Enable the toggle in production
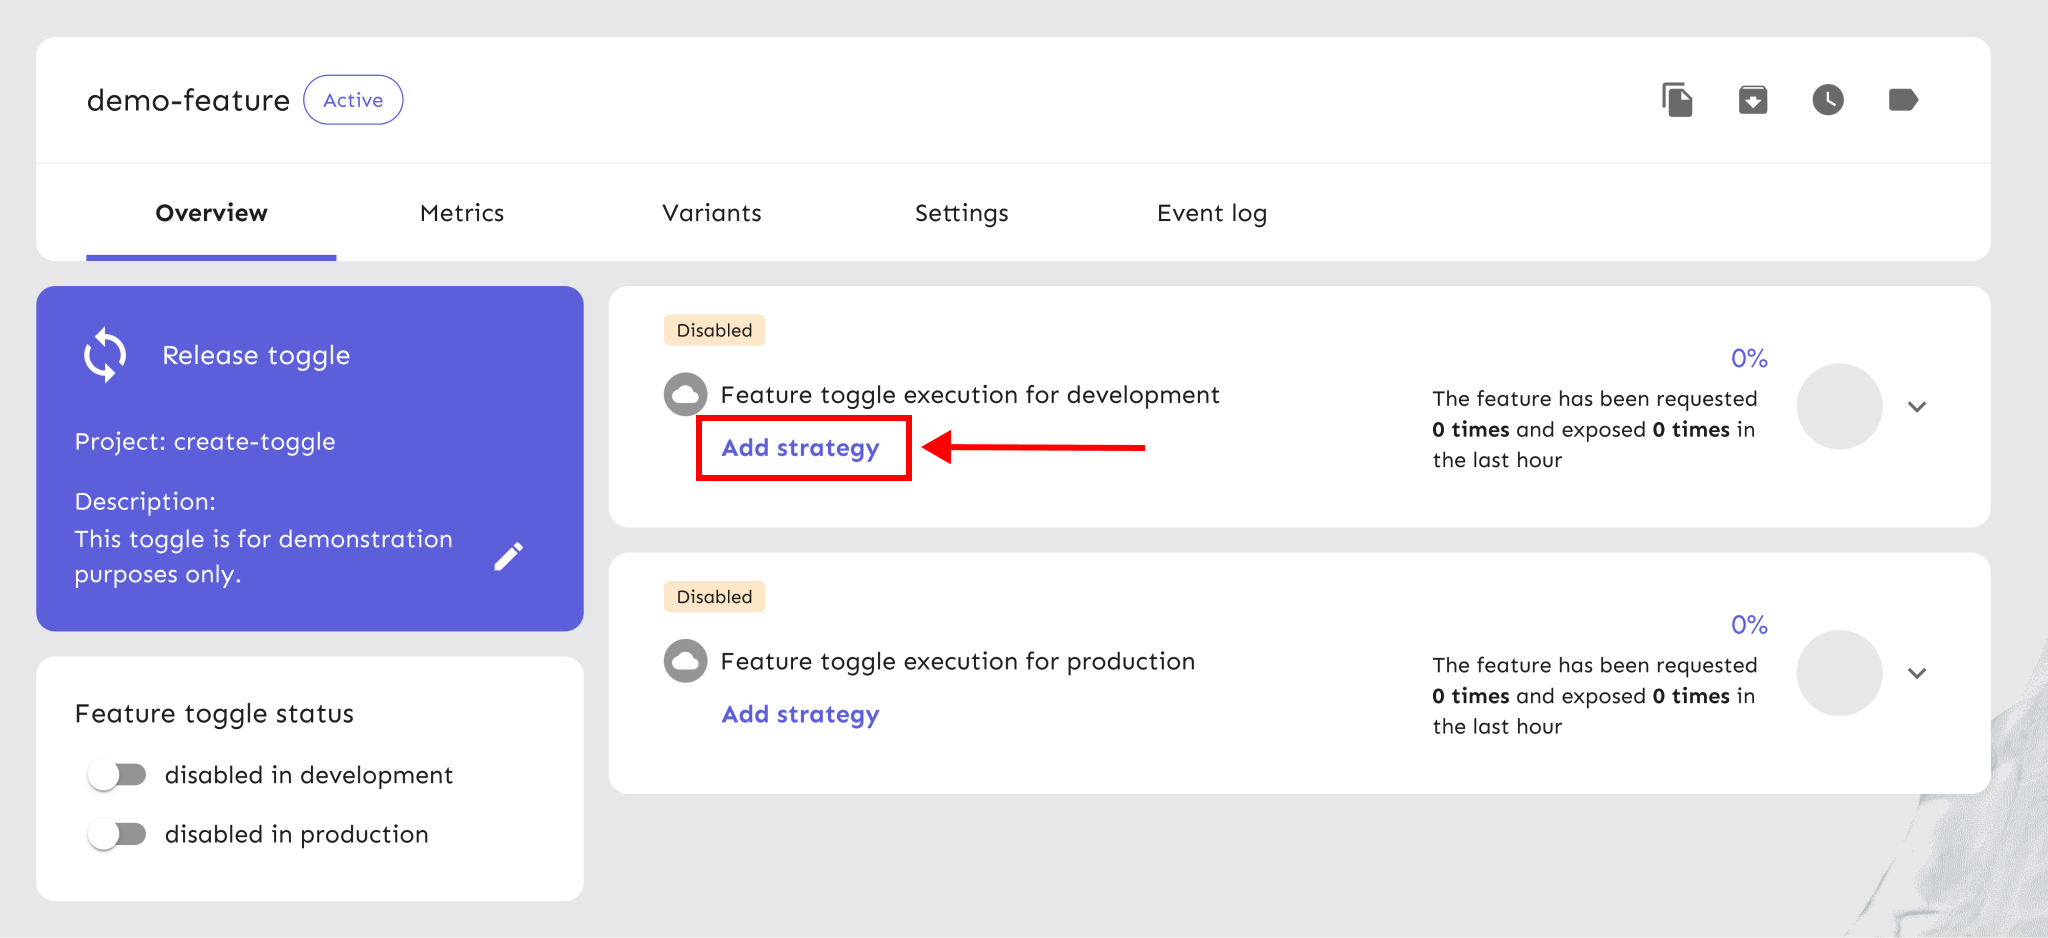 click(117, 834)
